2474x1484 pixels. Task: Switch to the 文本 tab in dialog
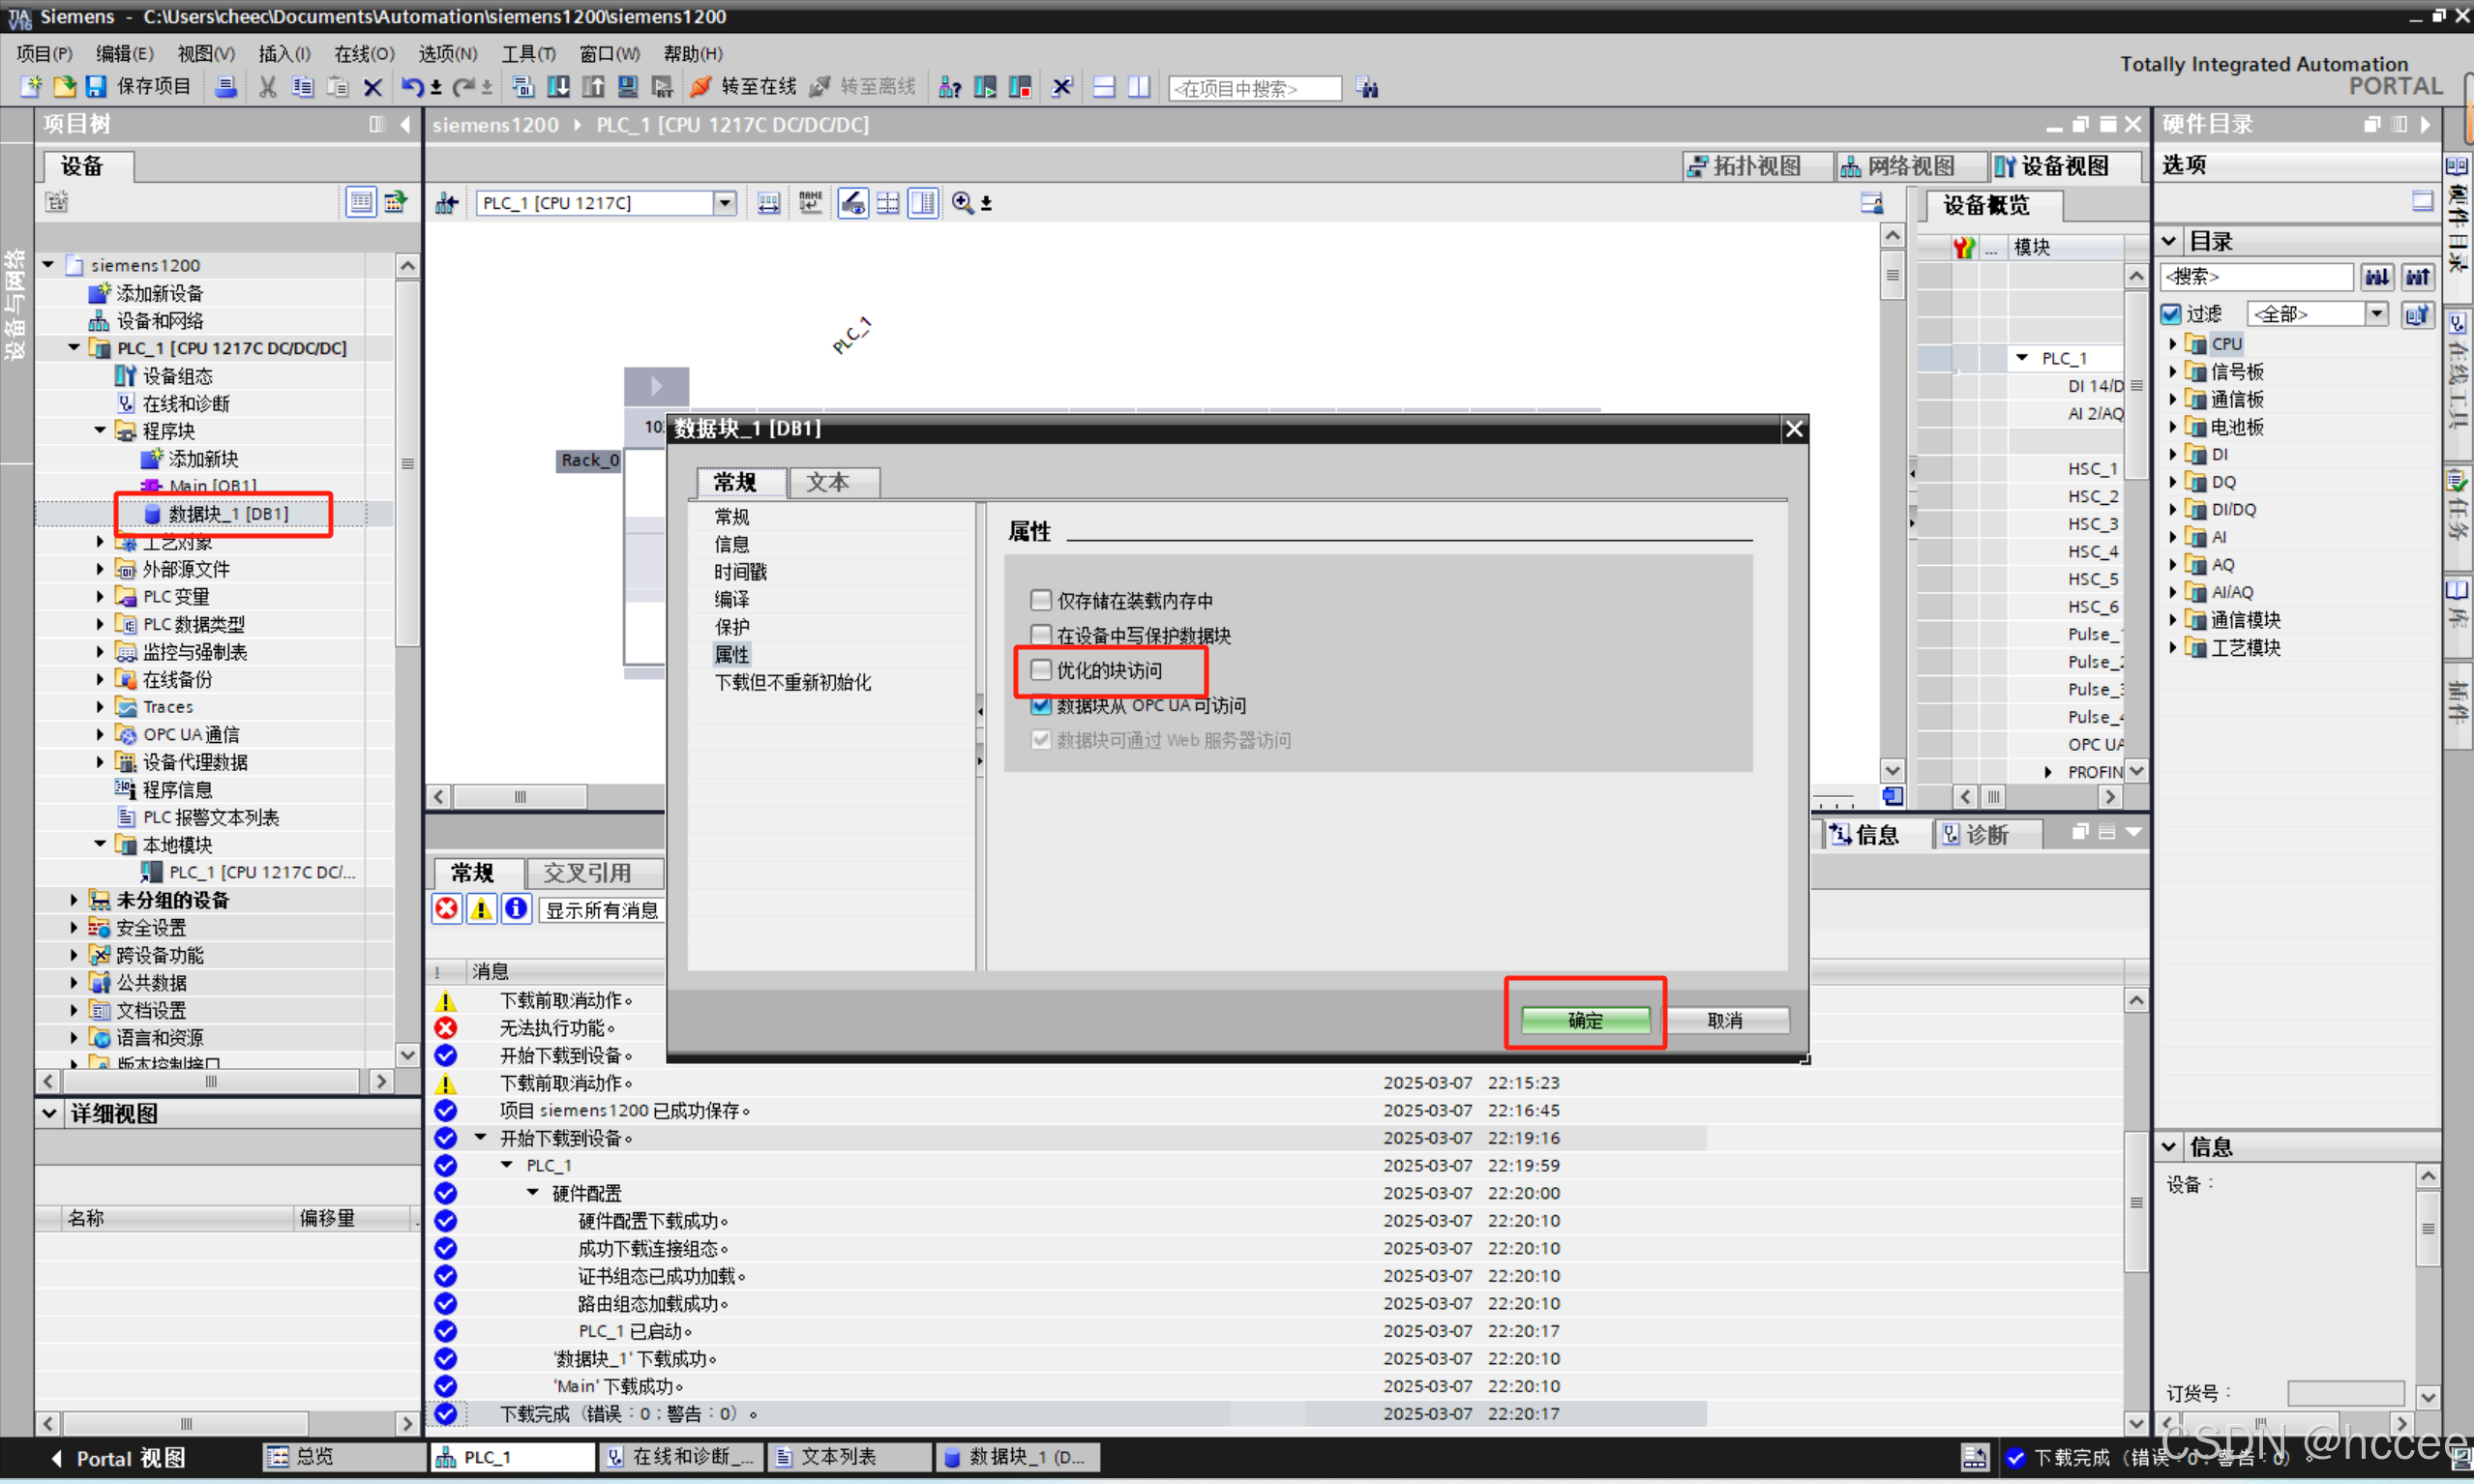828,482
